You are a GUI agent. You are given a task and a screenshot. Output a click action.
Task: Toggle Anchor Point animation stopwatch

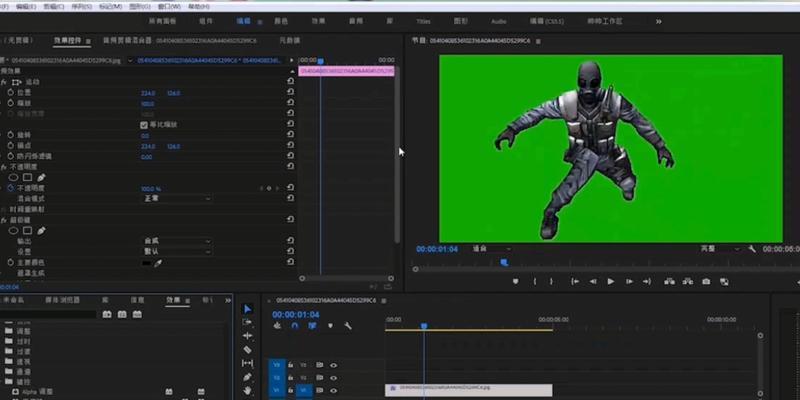click(x=10, y=145)
